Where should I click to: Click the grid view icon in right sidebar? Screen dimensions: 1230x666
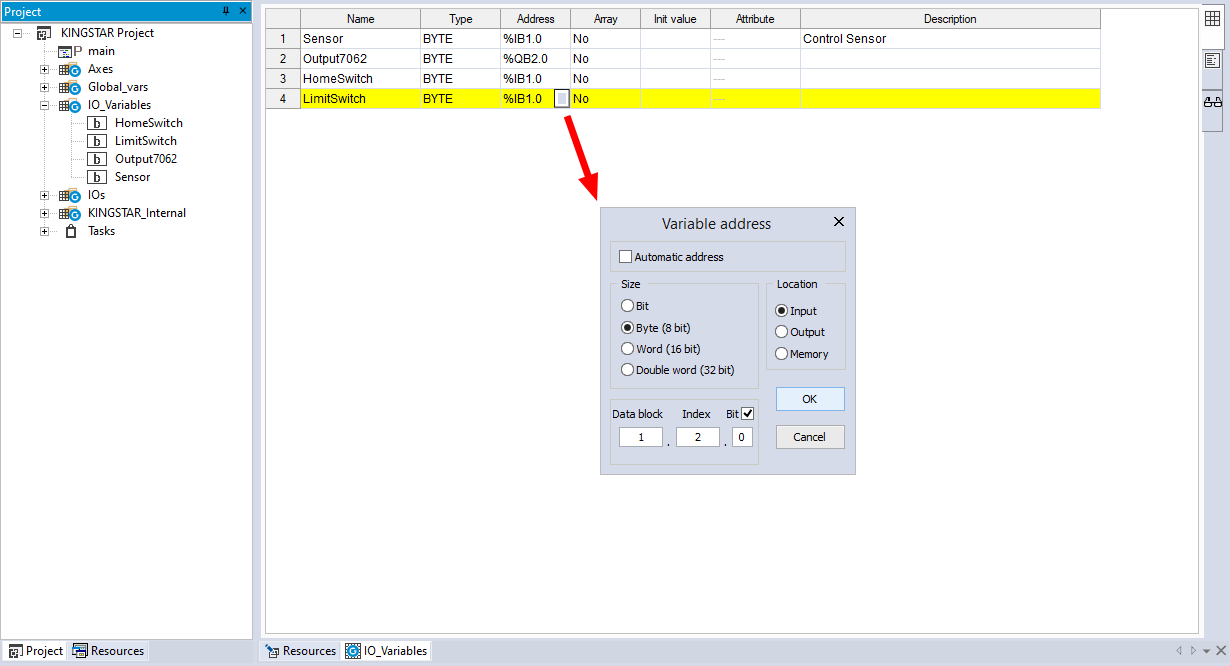click(1213, 18)
